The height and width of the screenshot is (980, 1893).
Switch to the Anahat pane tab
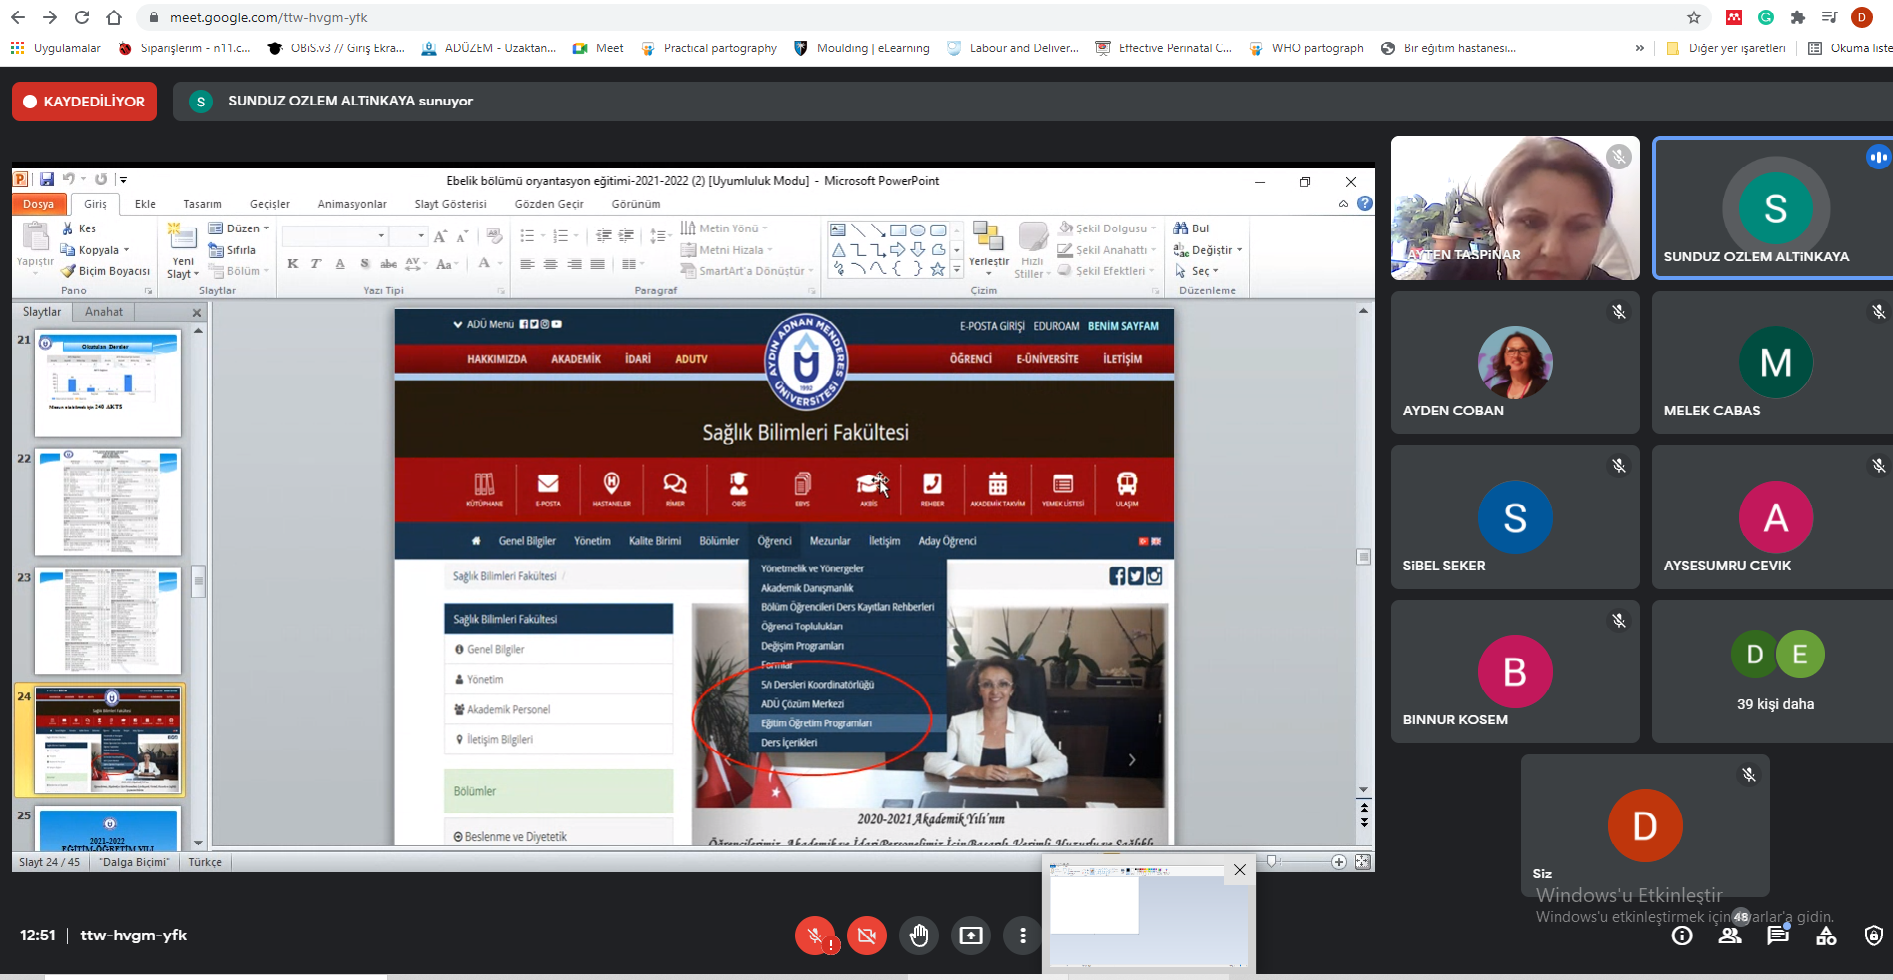(x=104, y=312)
